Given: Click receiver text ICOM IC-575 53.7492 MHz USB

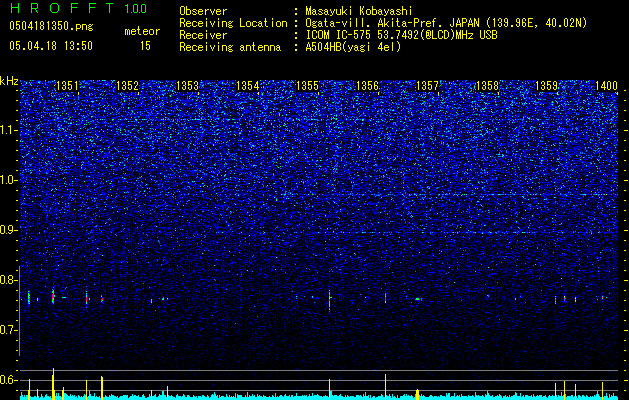Looking at the screenshot, I should (x=401, y=35).
